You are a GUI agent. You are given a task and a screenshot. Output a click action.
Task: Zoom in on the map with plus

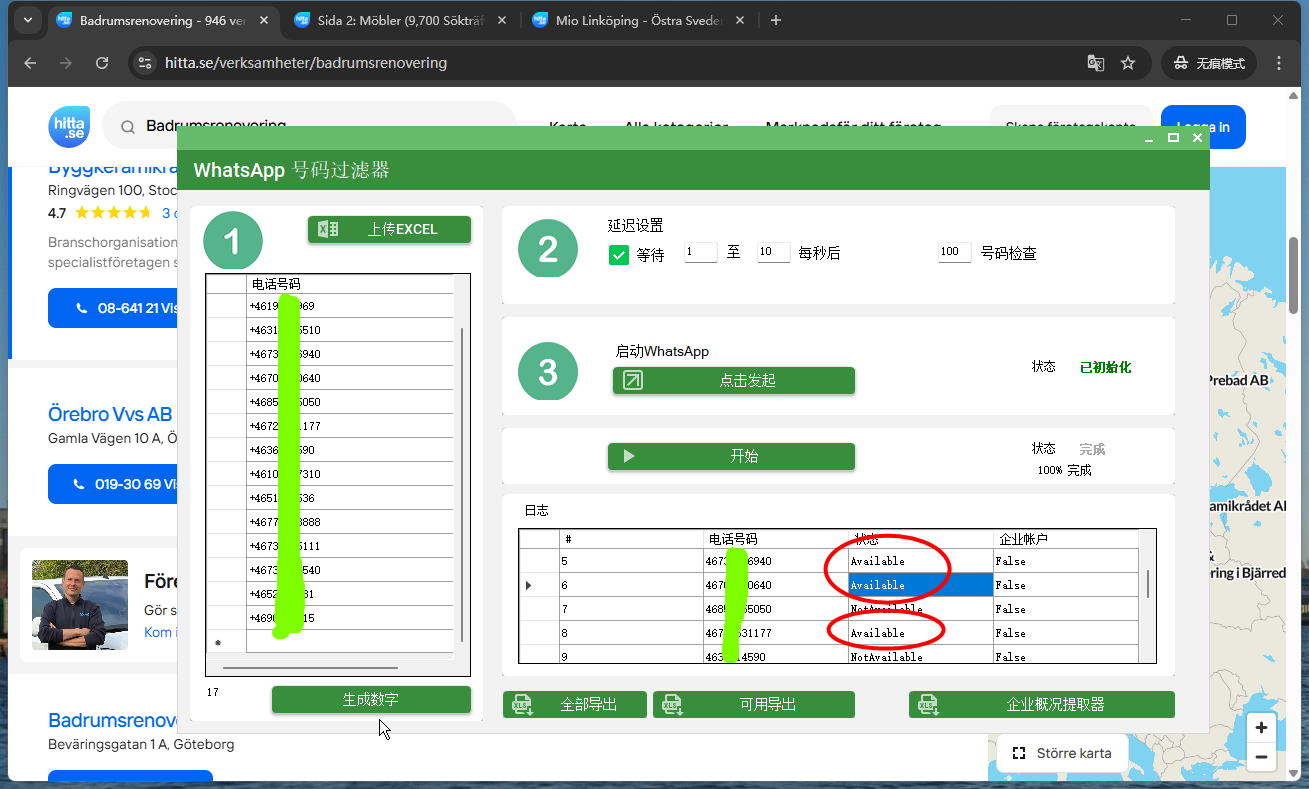coord(1262,728)
